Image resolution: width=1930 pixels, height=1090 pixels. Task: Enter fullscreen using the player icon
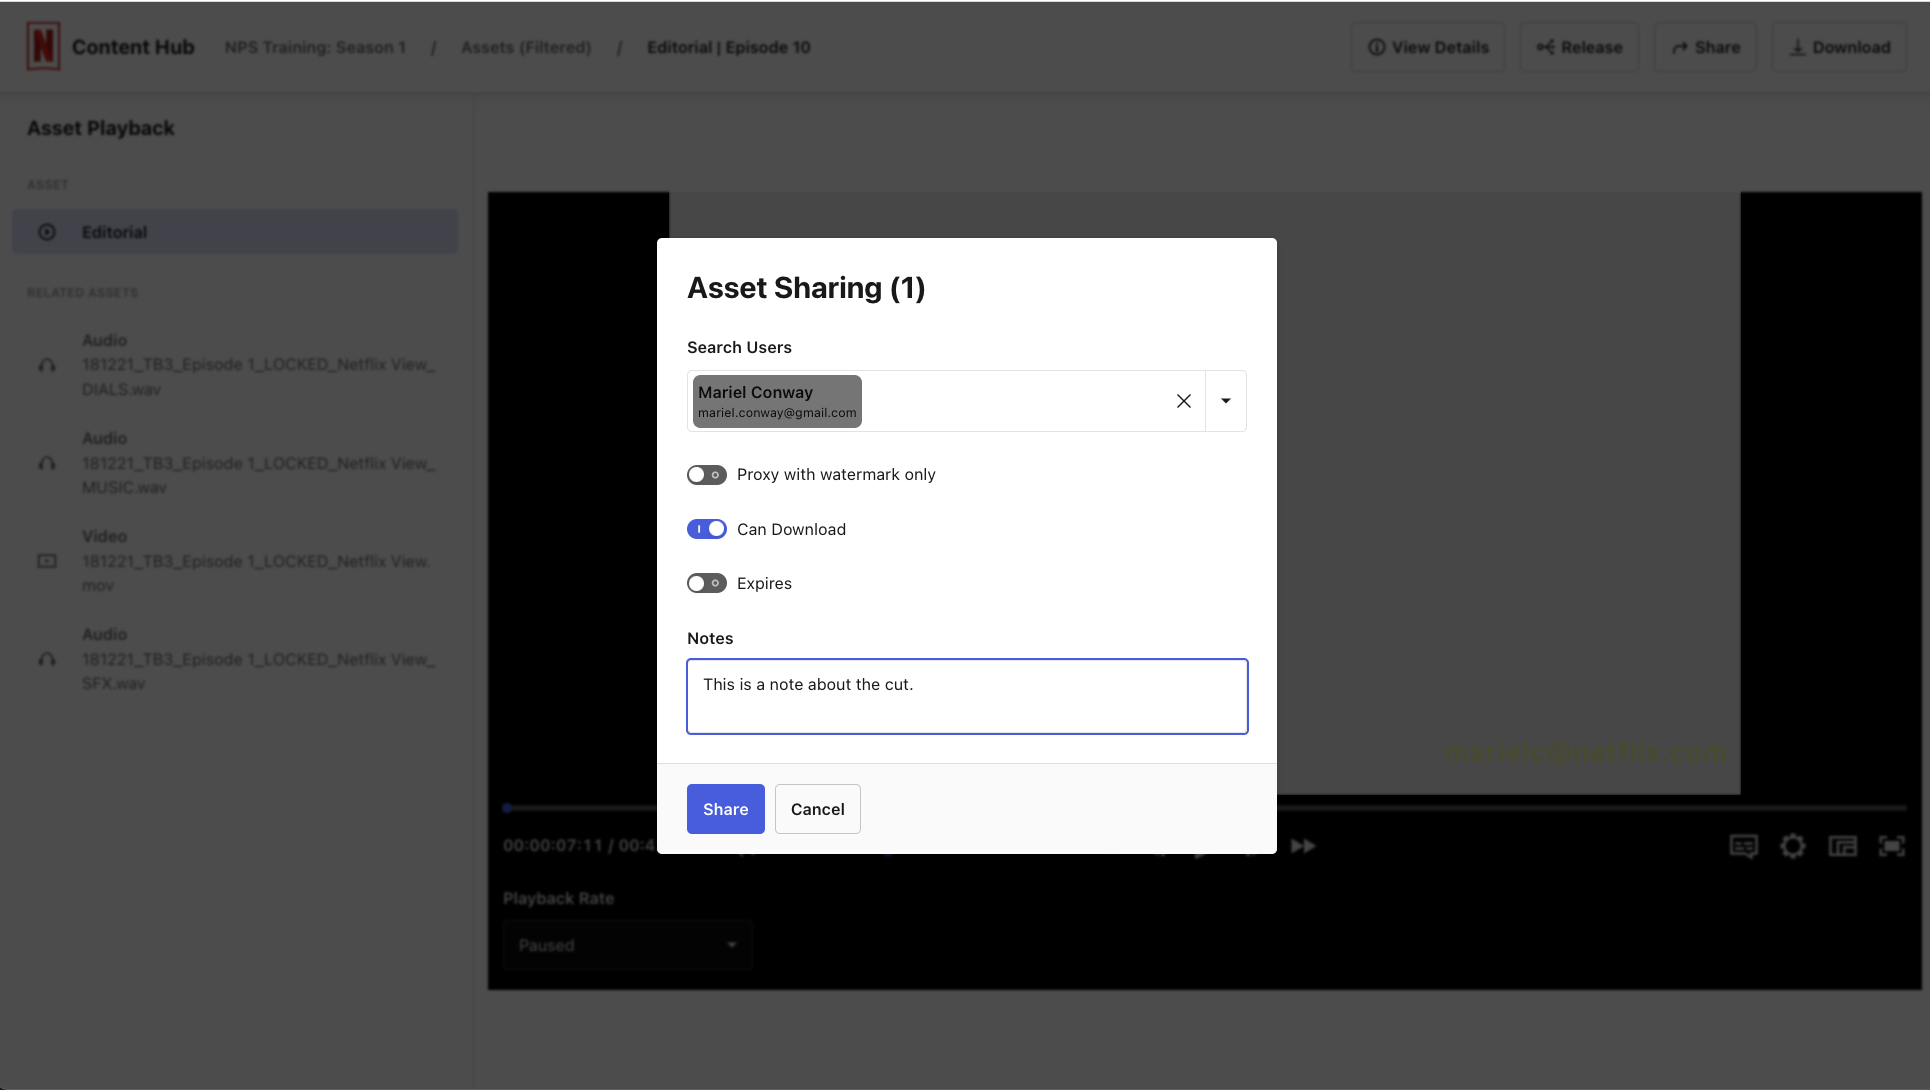coord(1892,846)
